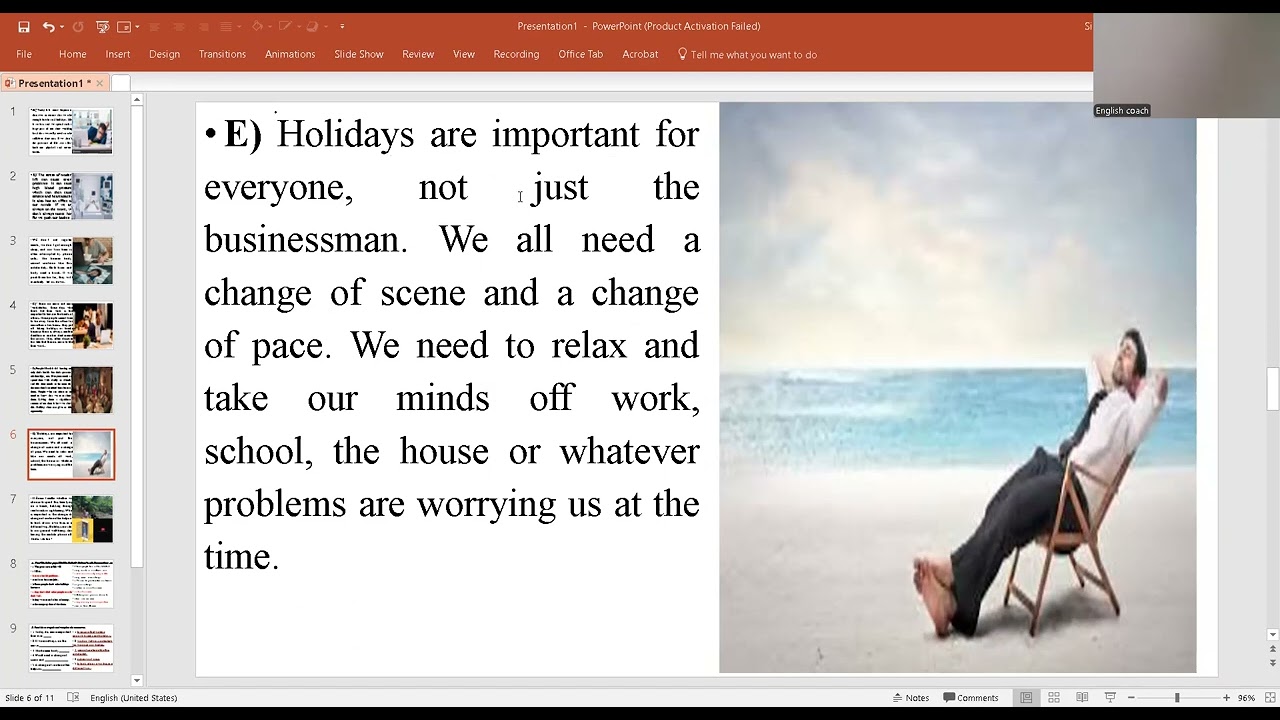The height and width of the screenshot is (720, 1280).
Task: Click the zoom out minus button
Action: [x=1131, y=698]
